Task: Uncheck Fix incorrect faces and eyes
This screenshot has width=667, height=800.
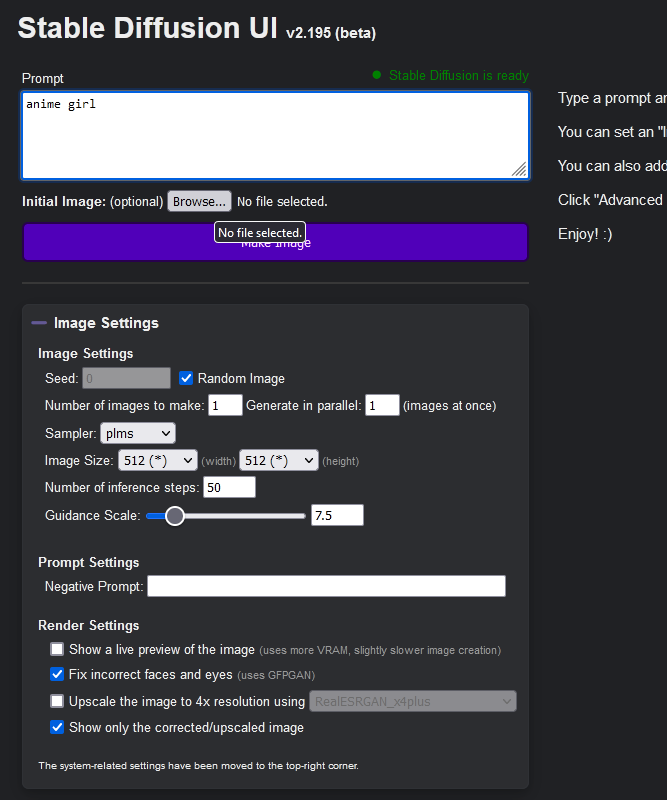Action: 57,674
